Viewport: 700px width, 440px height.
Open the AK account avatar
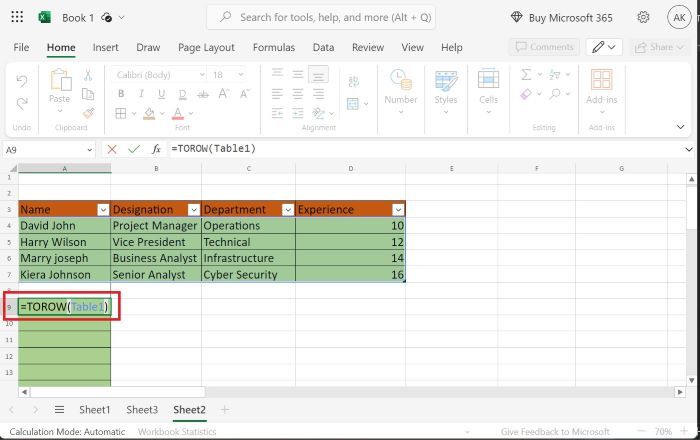pyautogui.click(x=679, y=17)
